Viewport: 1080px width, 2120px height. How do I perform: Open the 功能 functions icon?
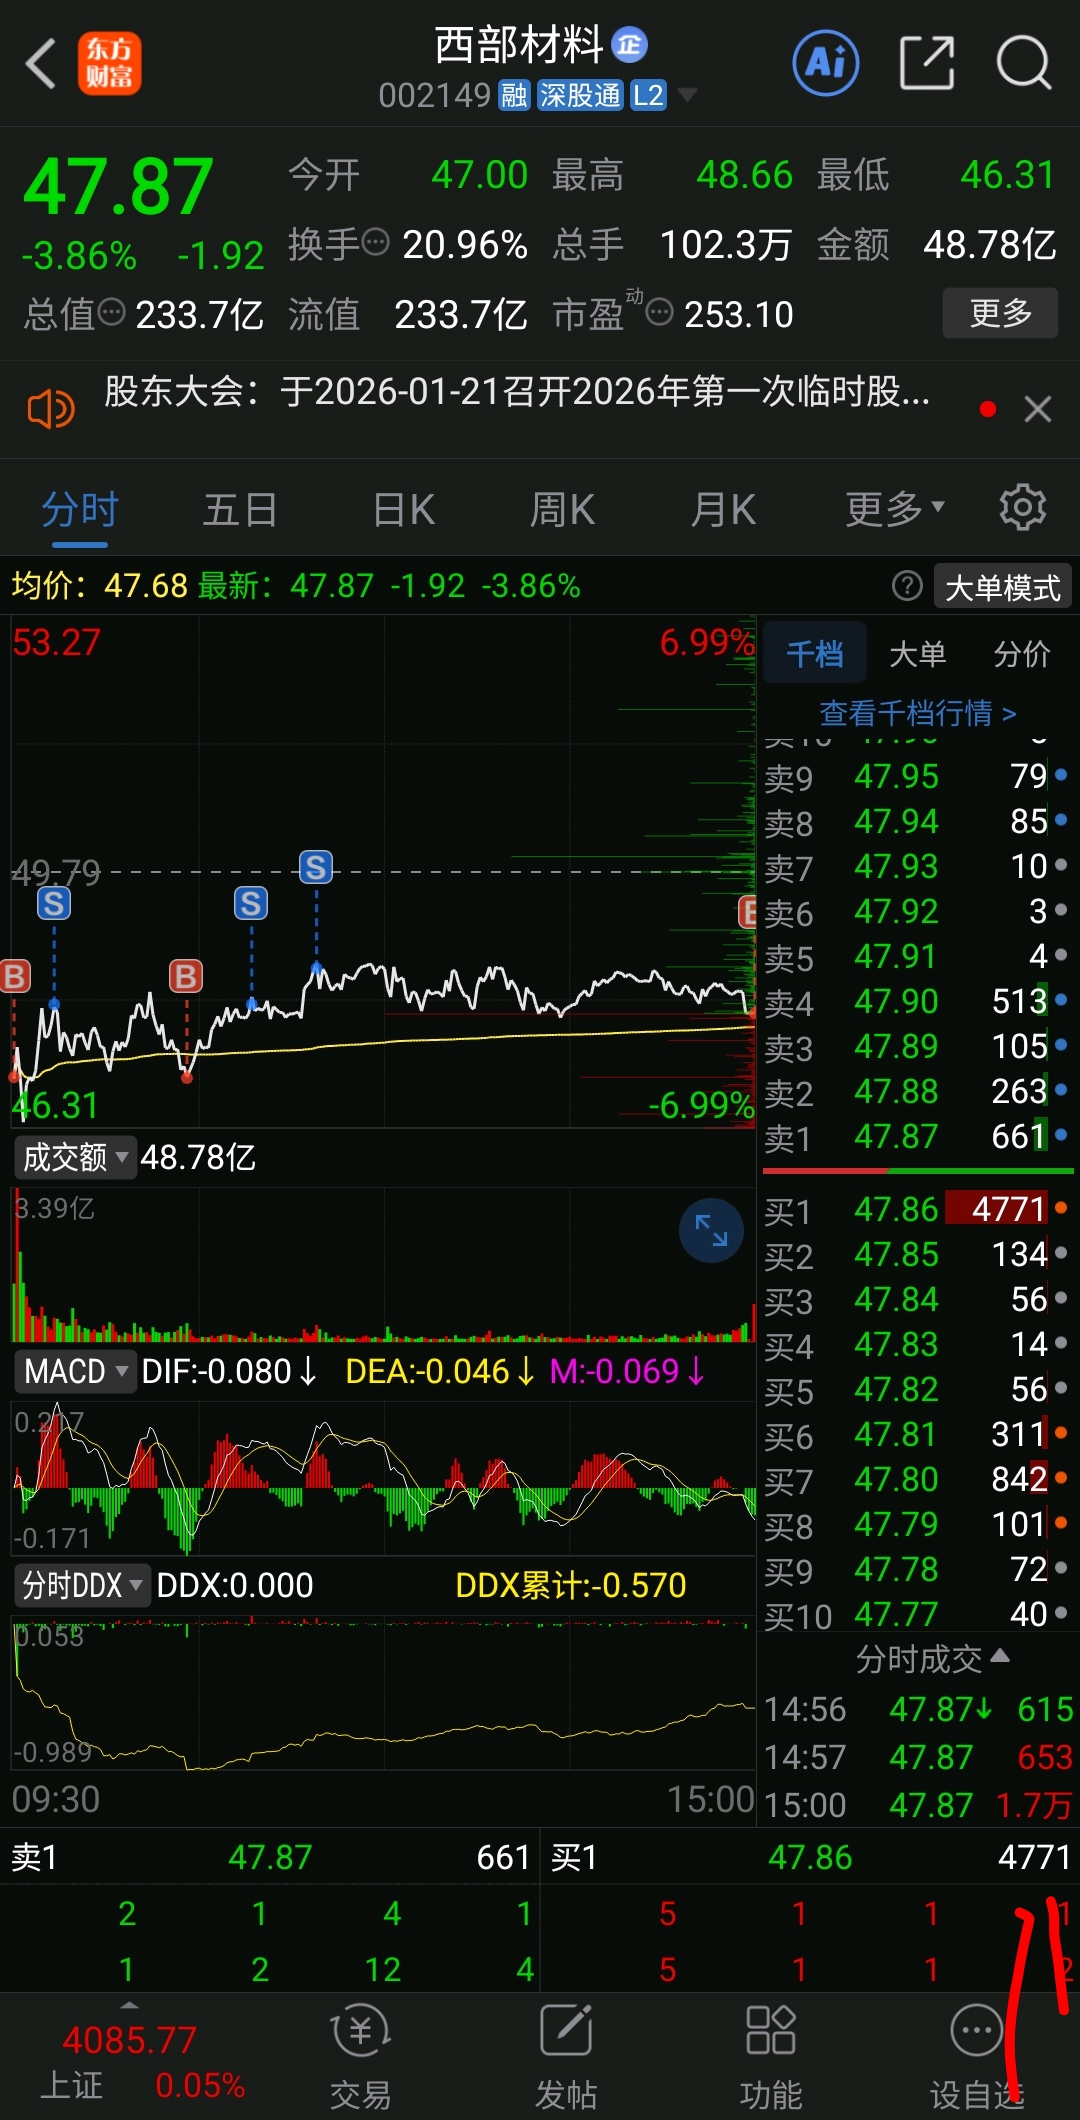771,2058
